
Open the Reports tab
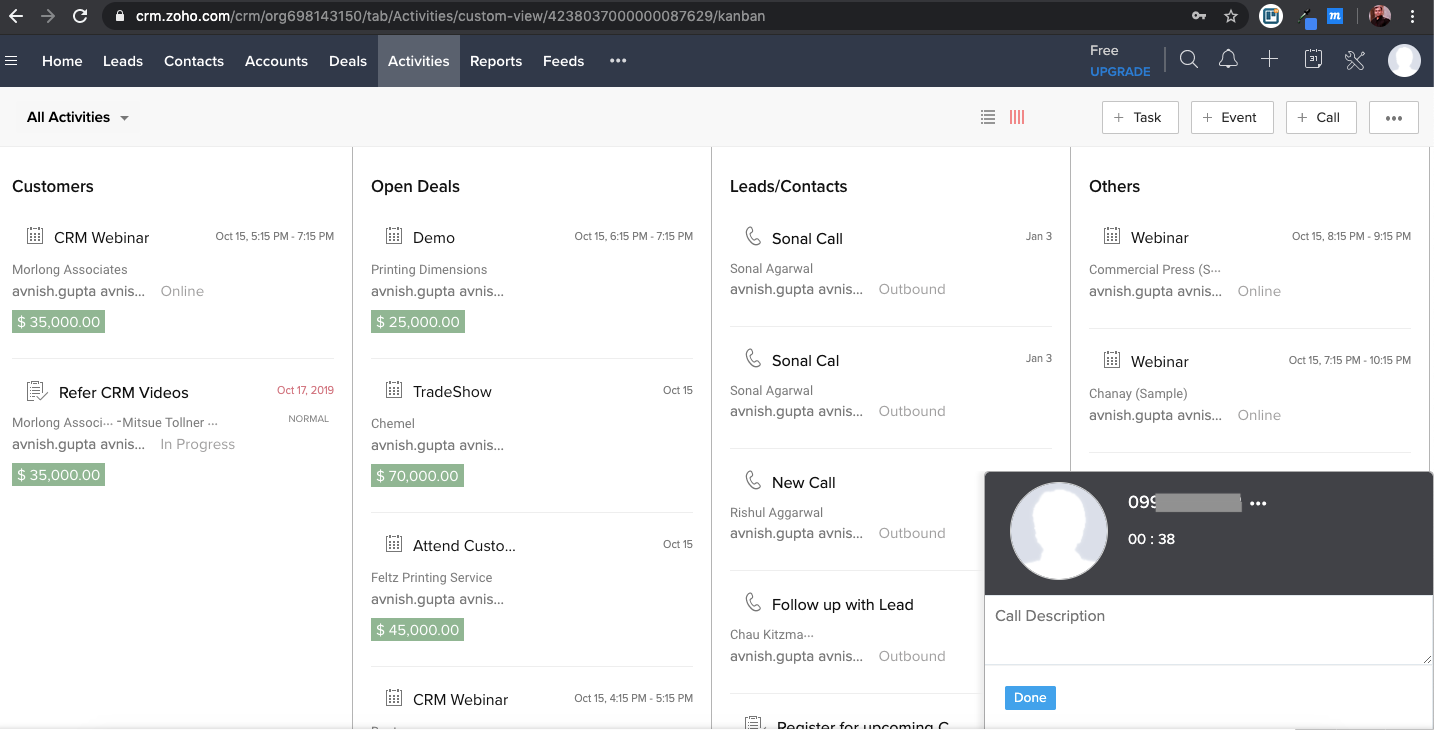(x=496, y=61)
